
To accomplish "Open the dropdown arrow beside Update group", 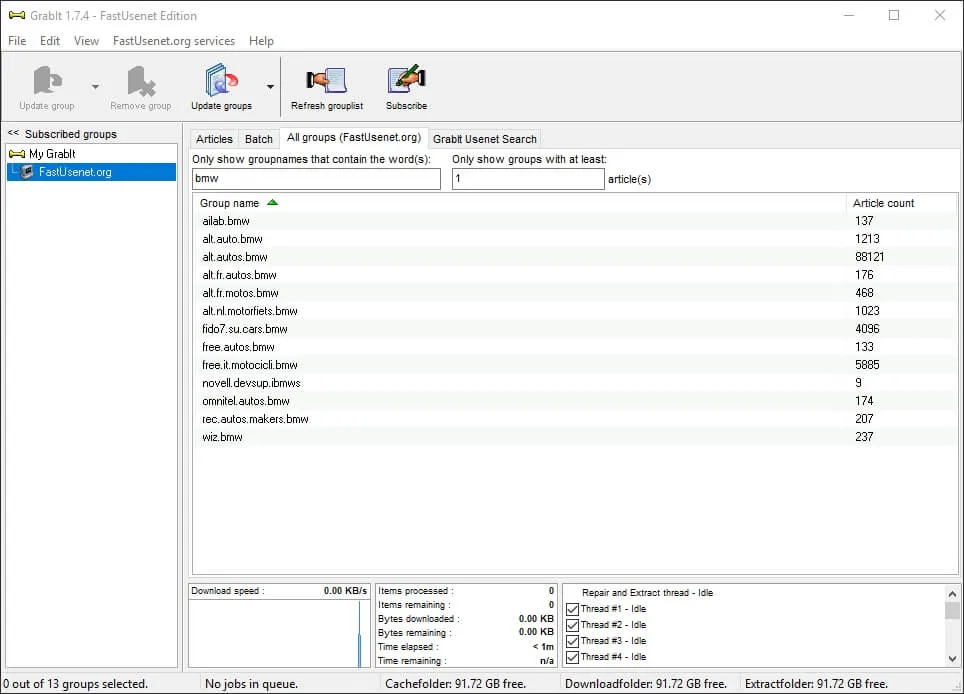I will click(95, 87).
